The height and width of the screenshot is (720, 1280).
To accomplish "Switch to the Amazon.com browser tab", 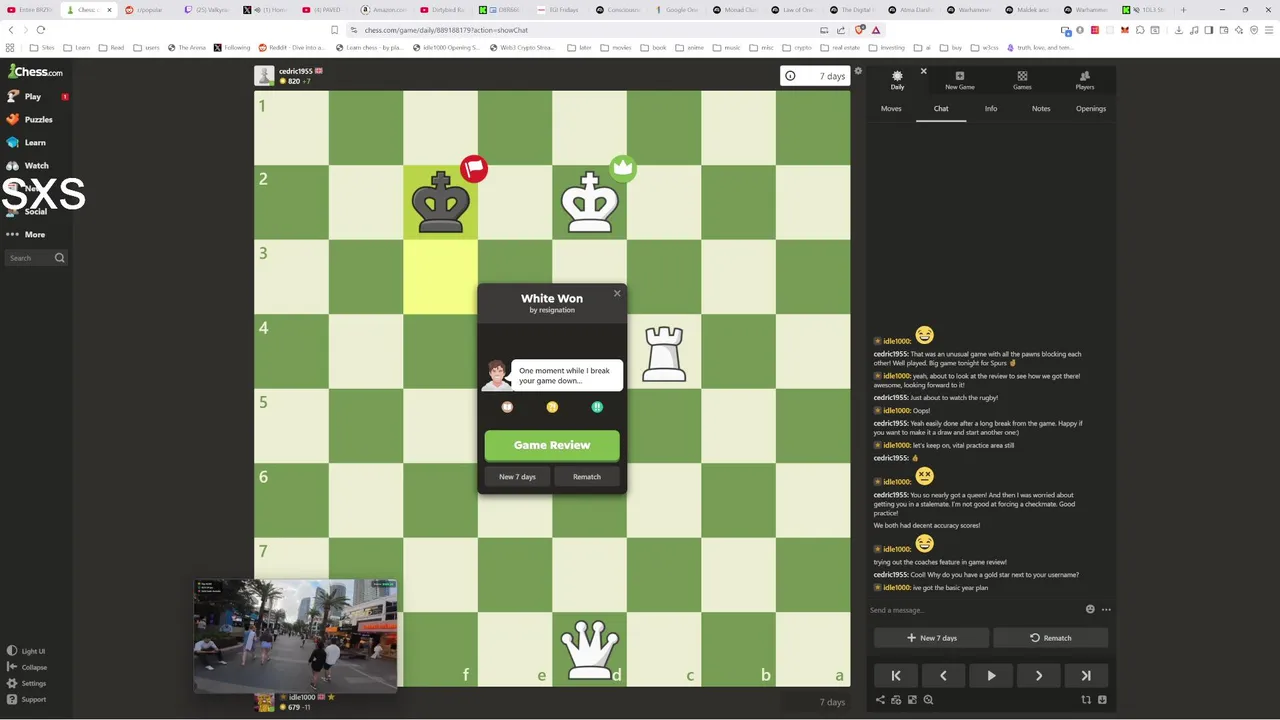I will pyautogui.click(x=389, y=10).
